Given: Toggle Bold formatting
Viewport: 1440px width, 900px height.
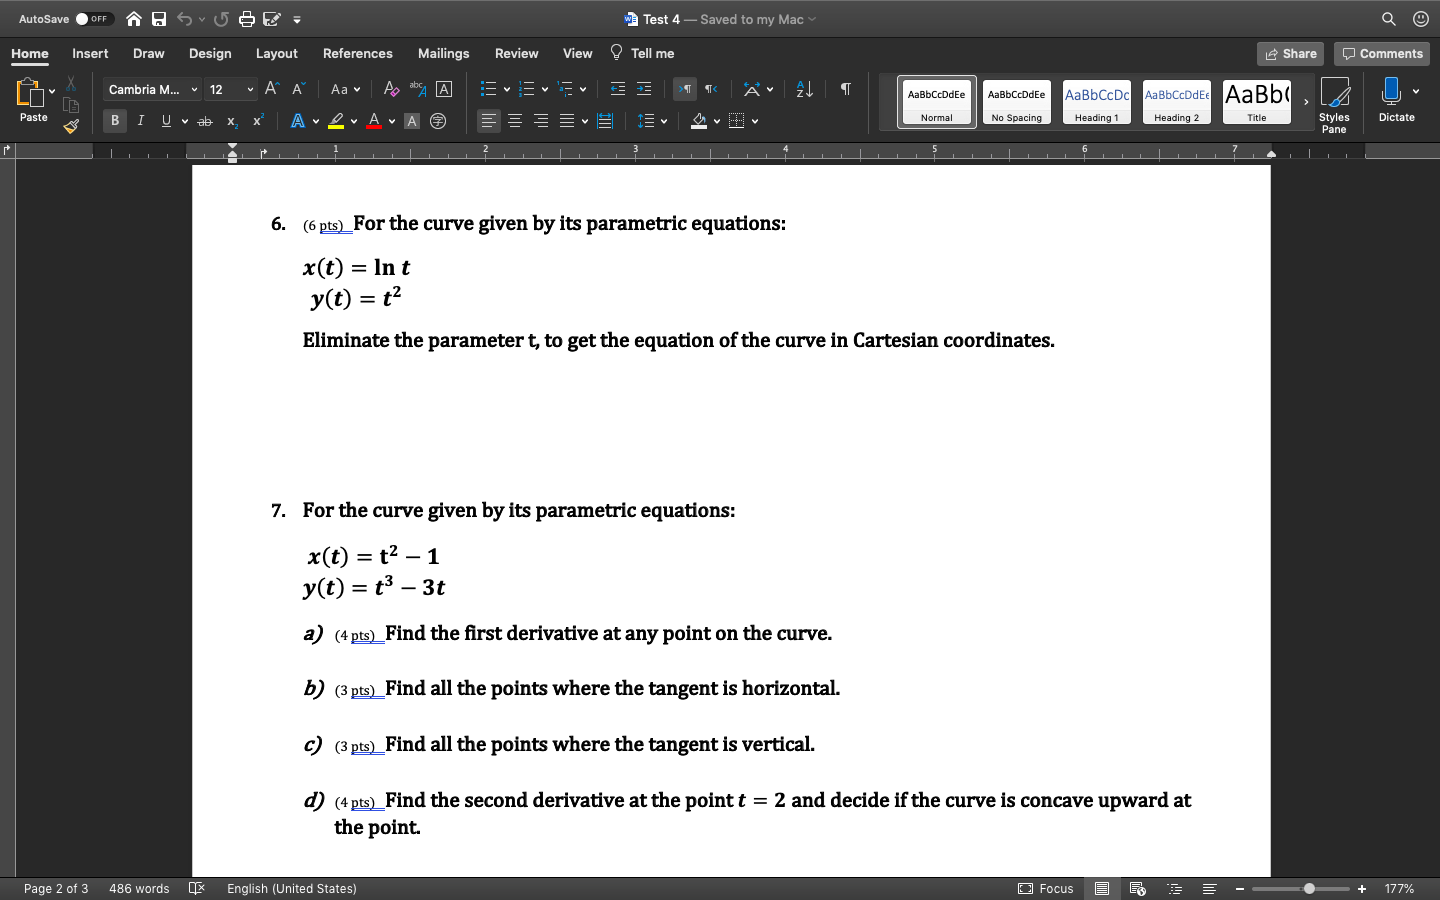Looking at the screenshot, I should pyautogui.click(x=115, y=121).
